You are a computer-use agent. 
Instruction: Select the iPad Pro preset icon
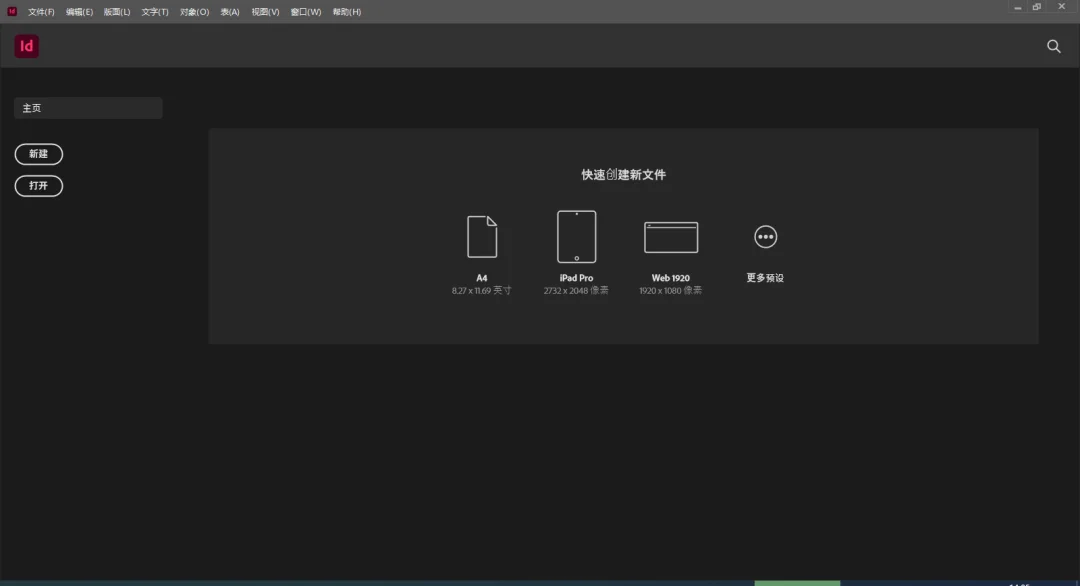pos(577,237)
